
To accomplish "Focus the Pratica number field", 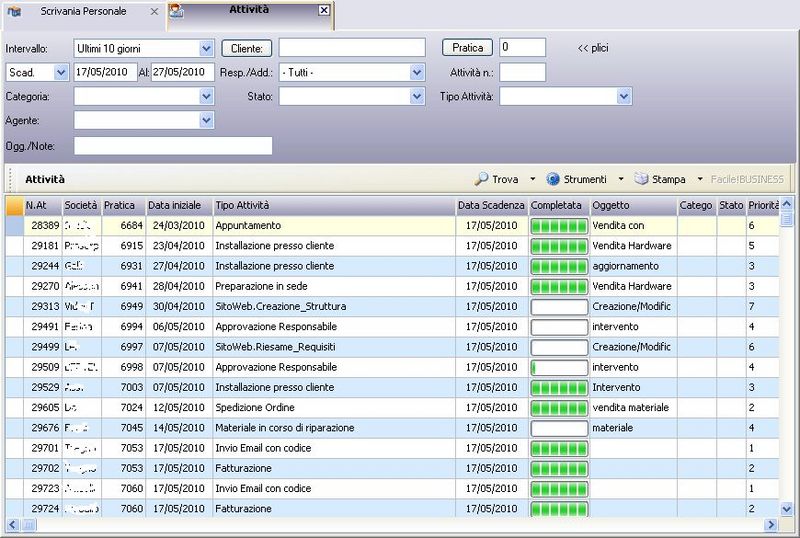I will pos(522,47).
